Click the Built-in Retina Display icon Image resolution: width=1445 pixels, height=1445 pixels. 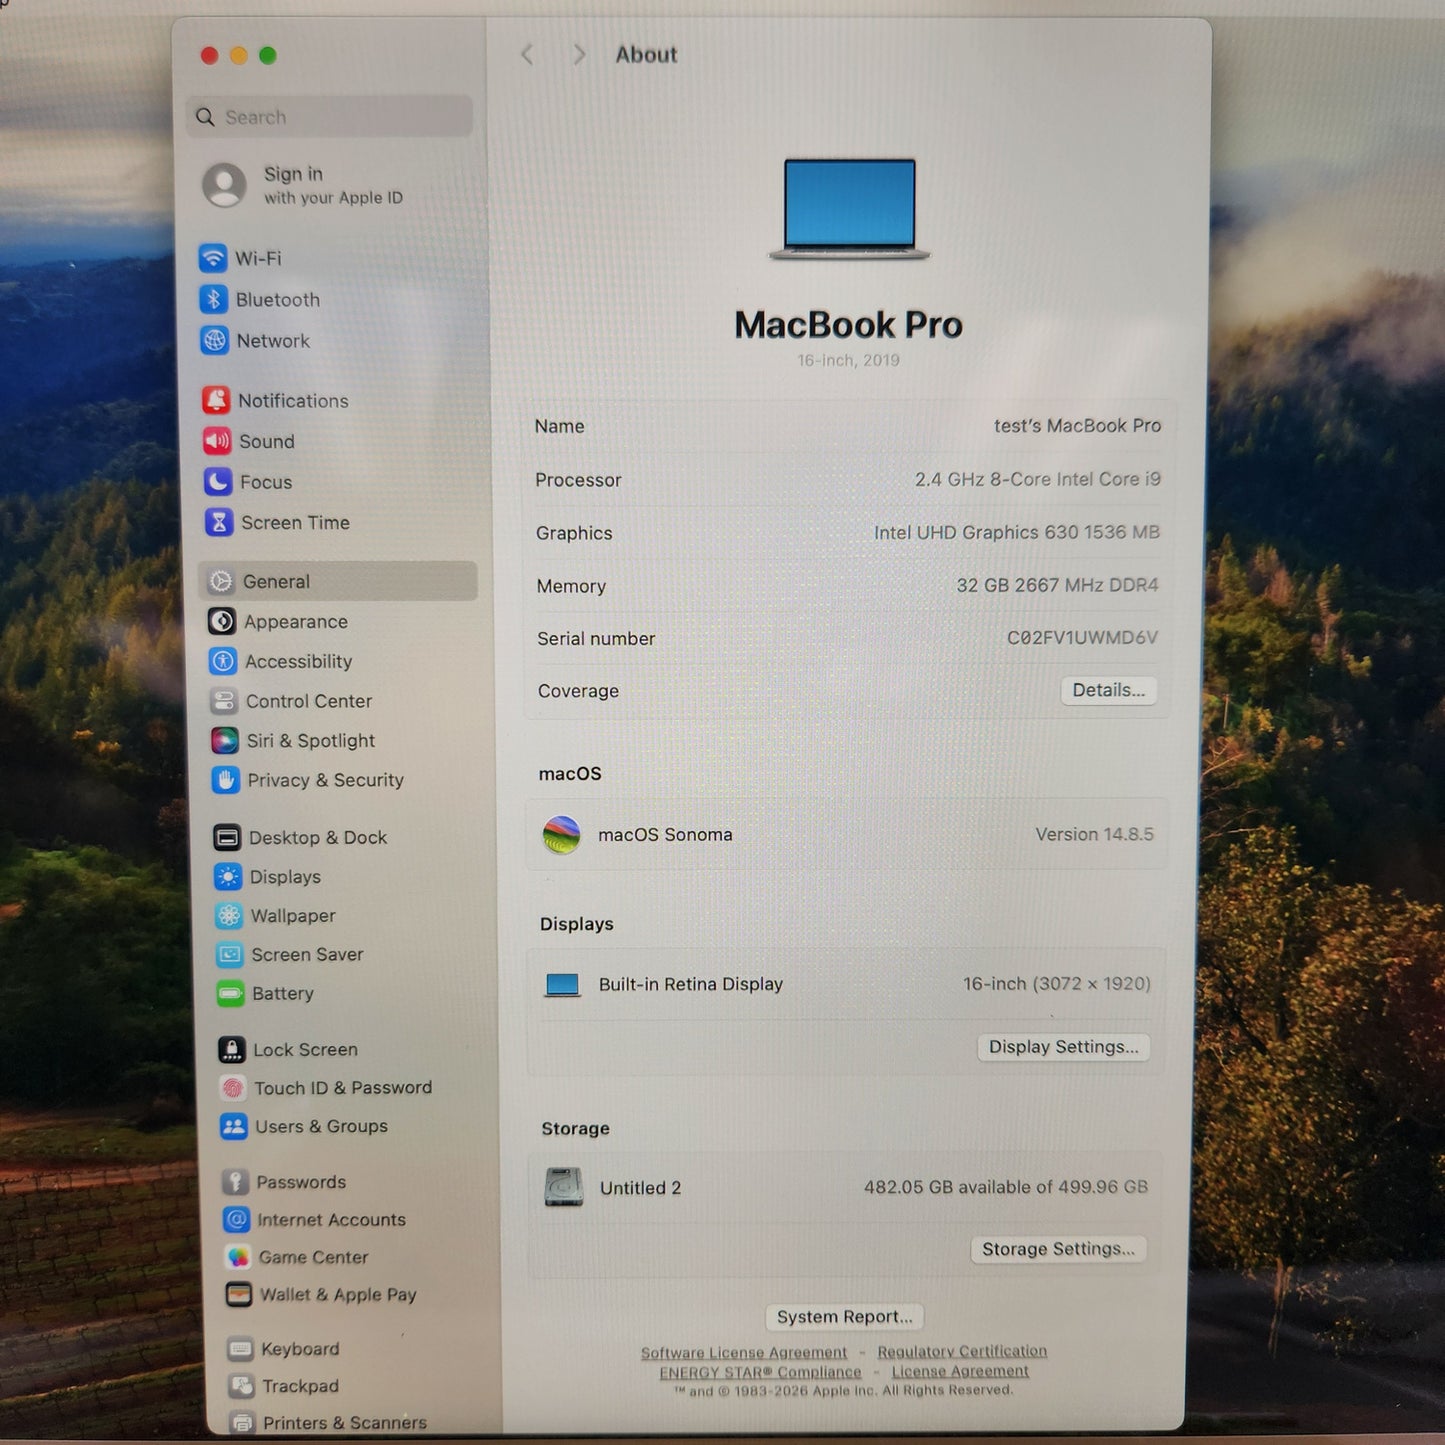[x=562, y=984]
